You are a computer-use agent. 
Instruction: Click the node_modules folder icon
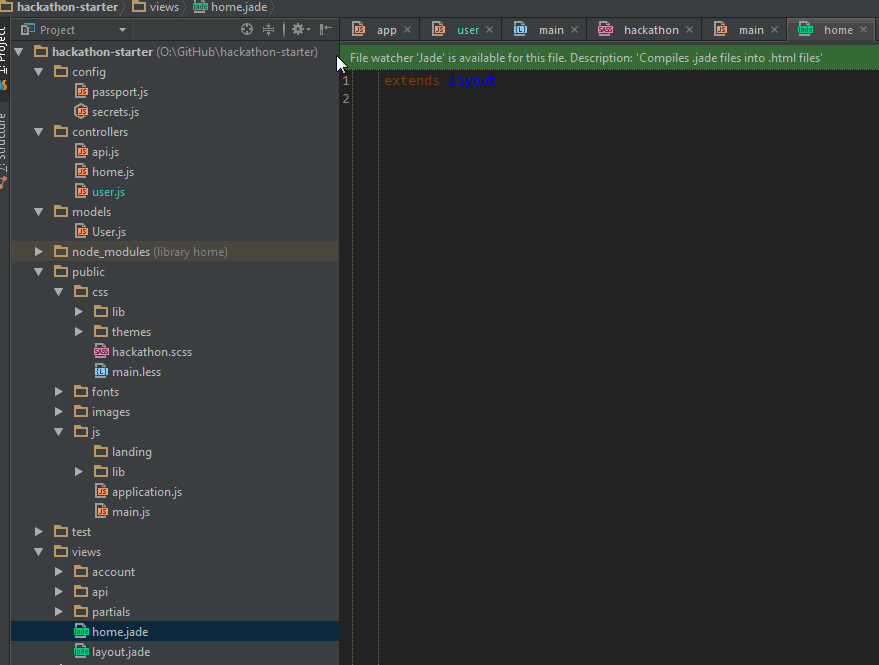coord(61,251)
